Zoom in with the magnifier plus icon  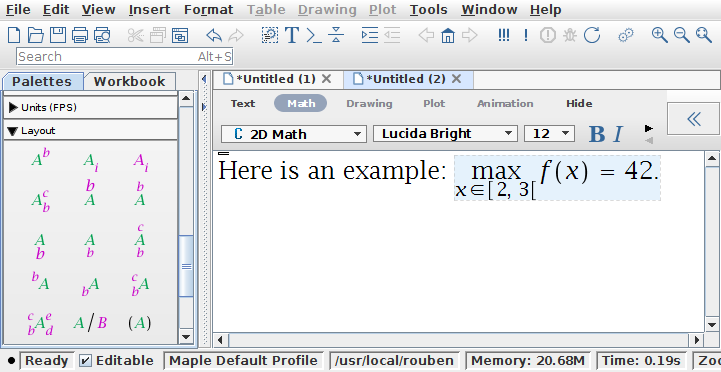660,35
